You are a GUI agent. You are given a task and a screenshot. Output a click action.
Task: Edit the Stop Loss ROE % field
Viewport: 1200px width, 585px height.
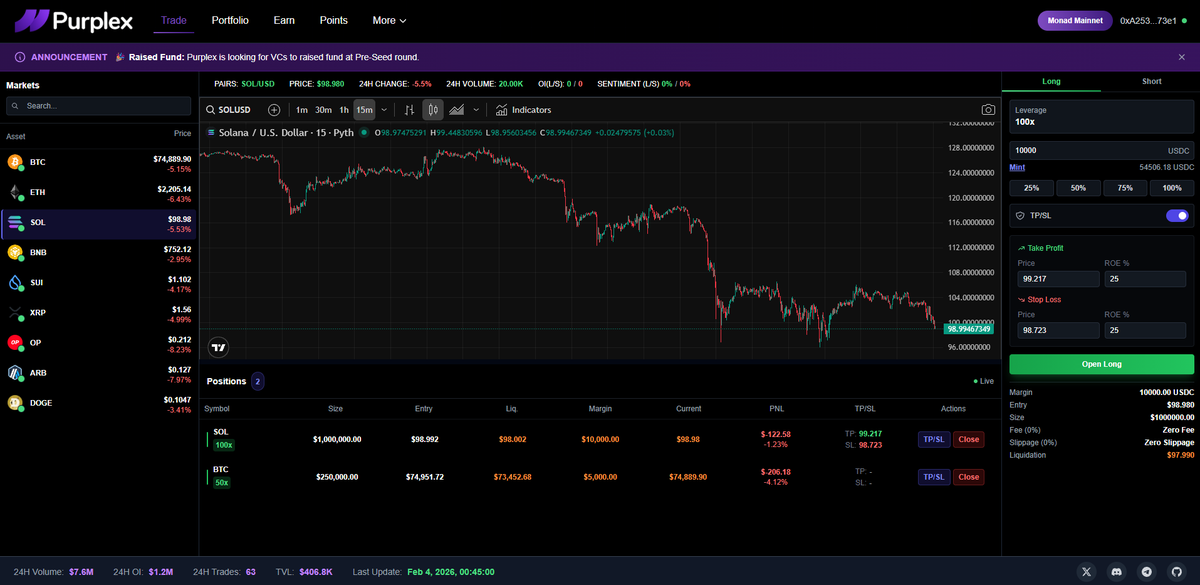(x=1145, y=330)
